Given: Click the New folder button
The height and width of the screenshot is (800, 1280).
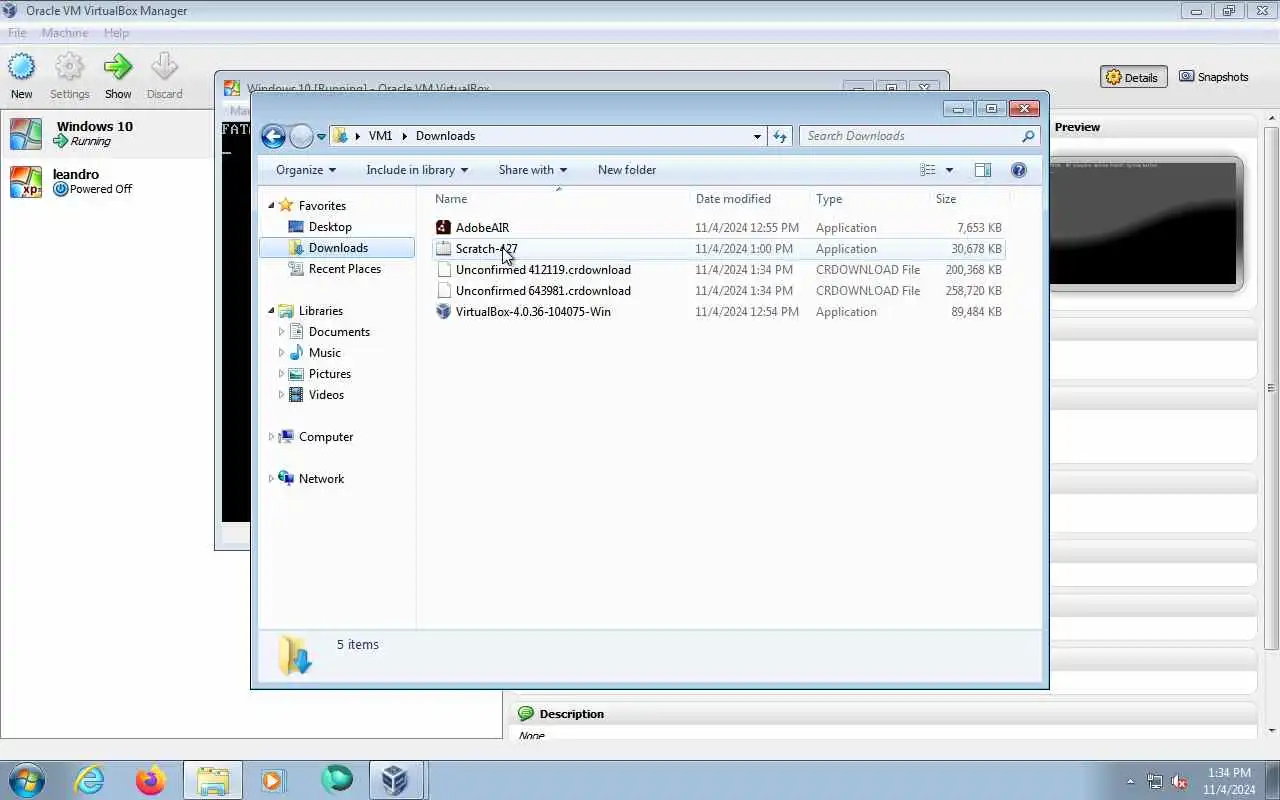Looking at the screenshot, I should click(627, 170).
